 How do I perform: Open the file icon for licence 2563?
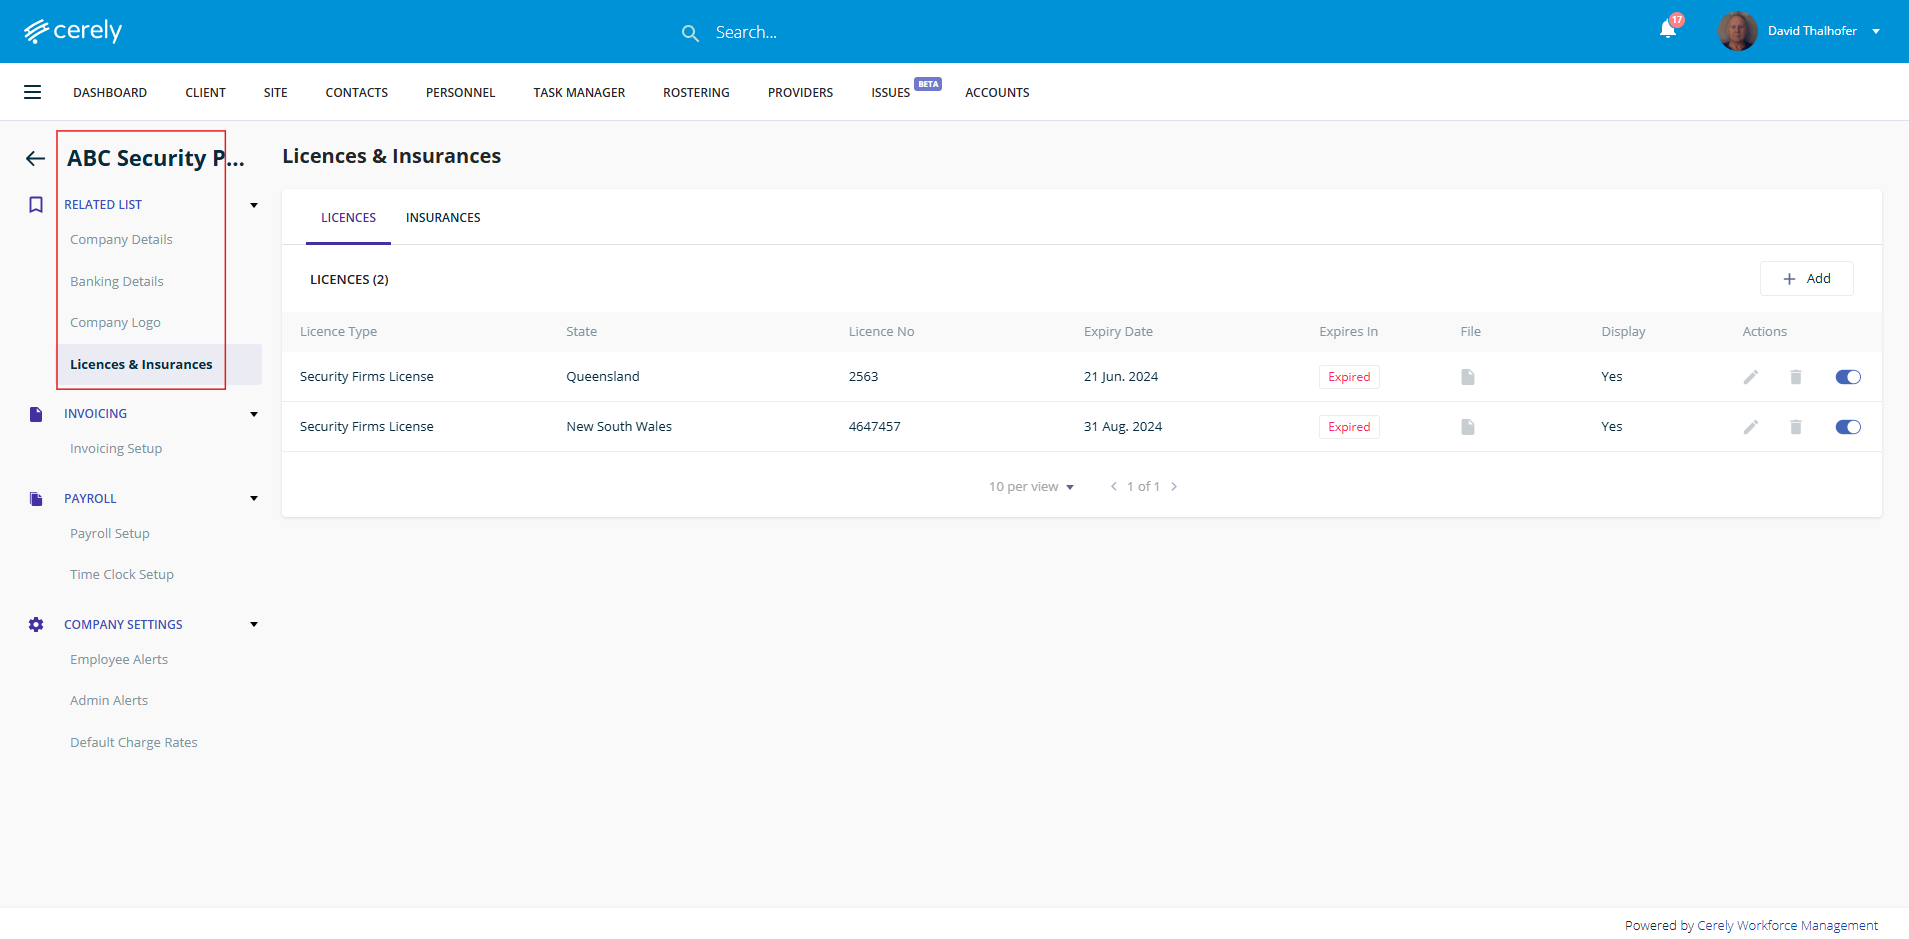point(1467,377)
